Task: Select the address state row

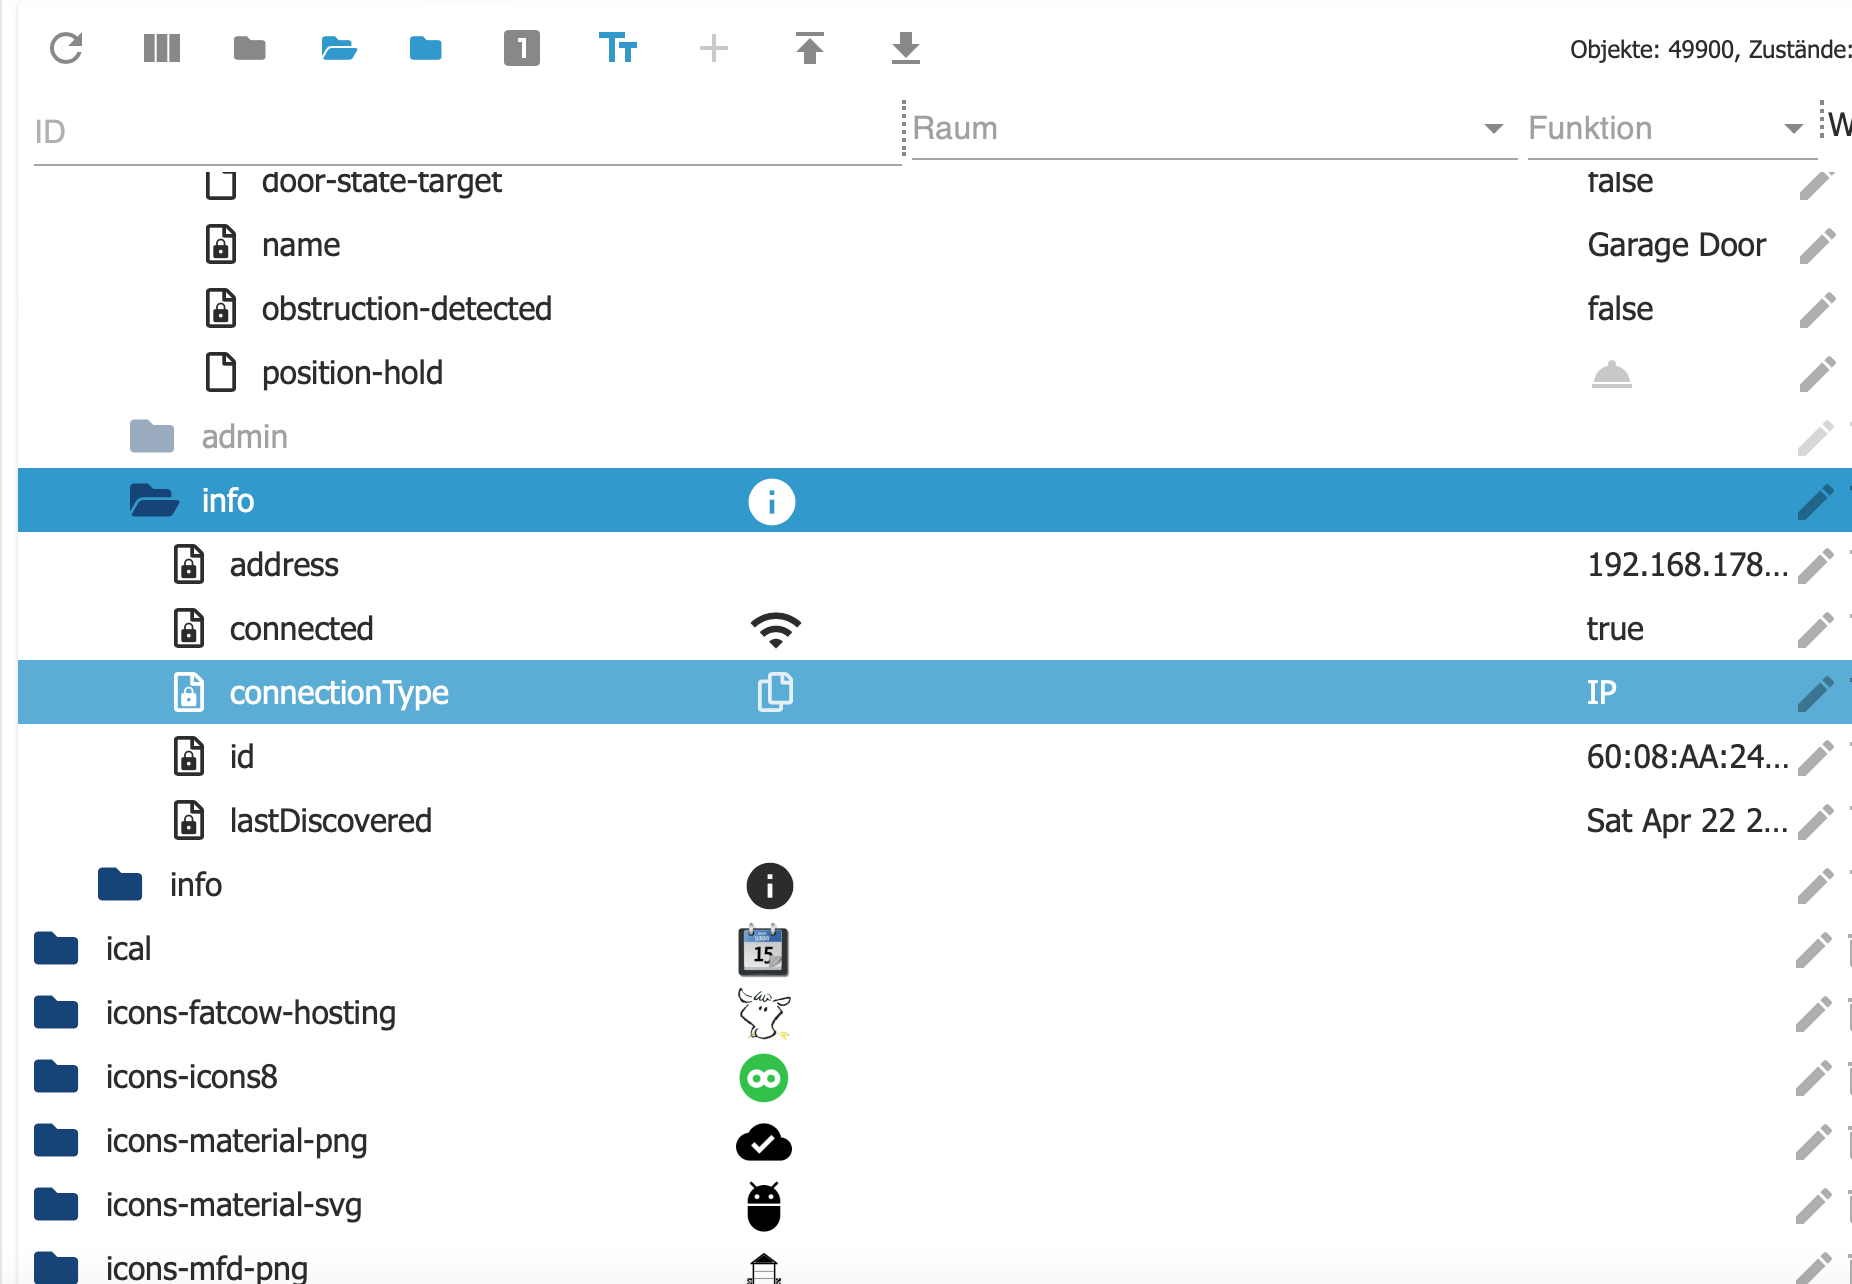Action: 935,565
